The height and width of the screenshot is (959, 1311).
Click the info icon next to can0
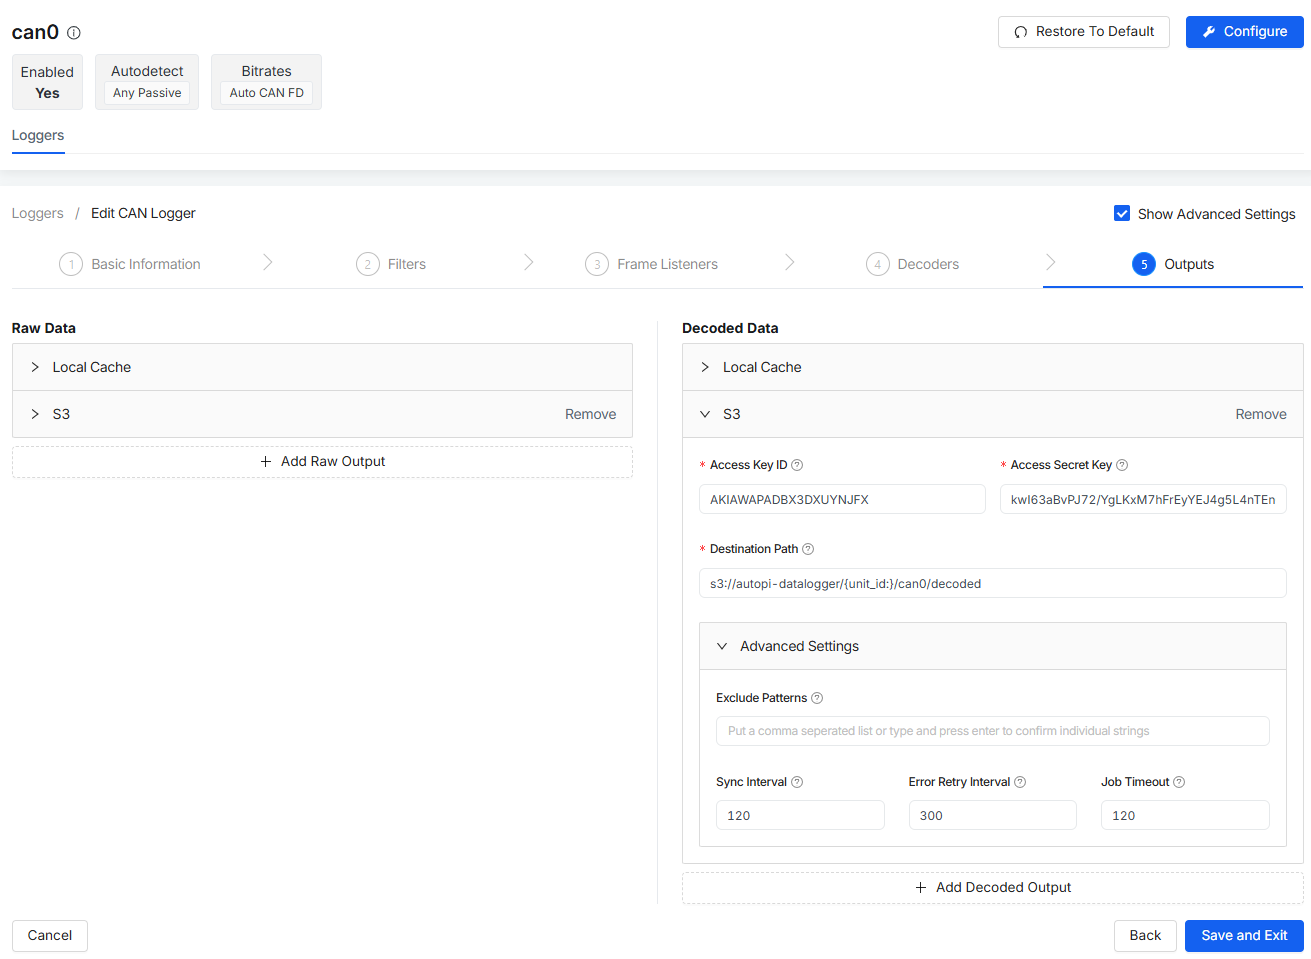(x=74, y=33)
